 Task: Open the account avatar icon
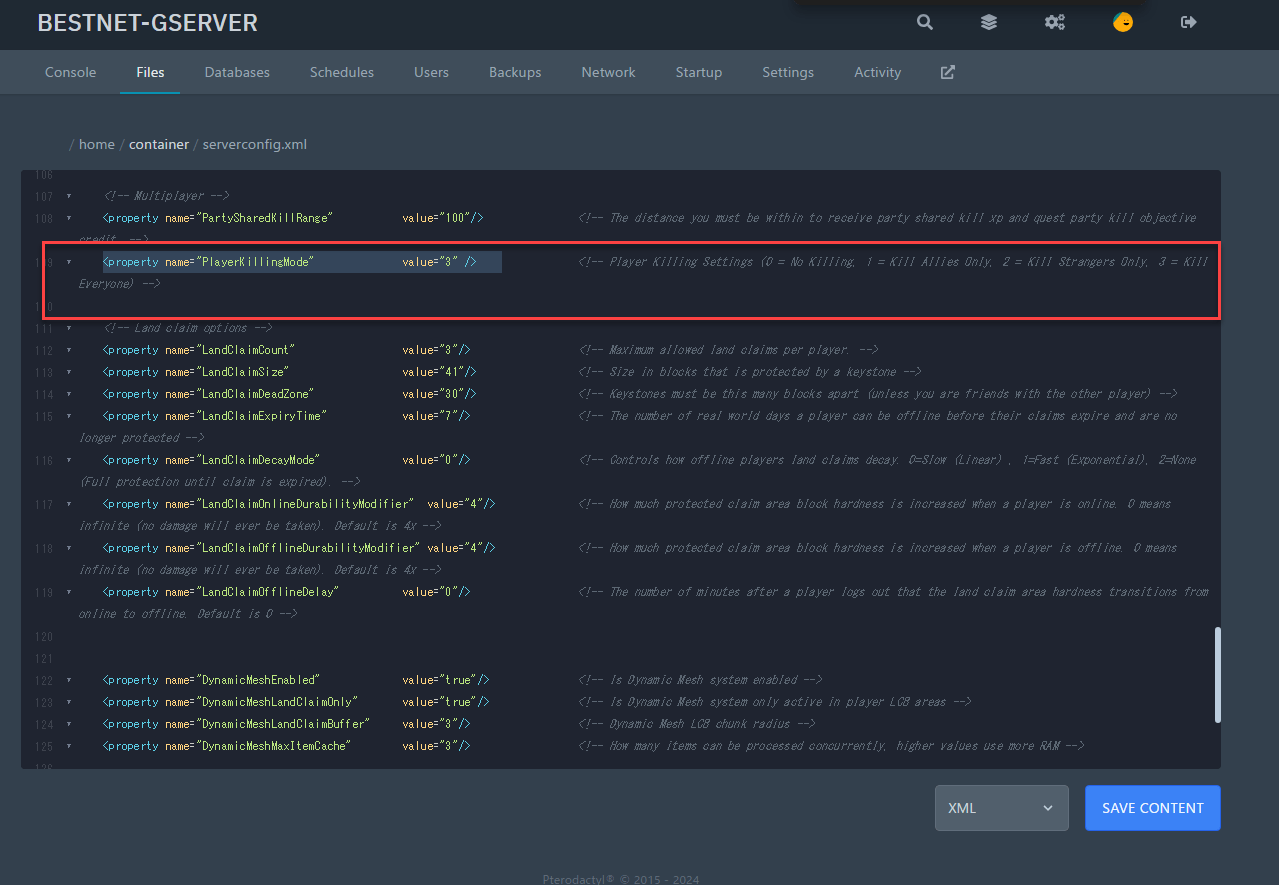click(x=1123, y=22)
